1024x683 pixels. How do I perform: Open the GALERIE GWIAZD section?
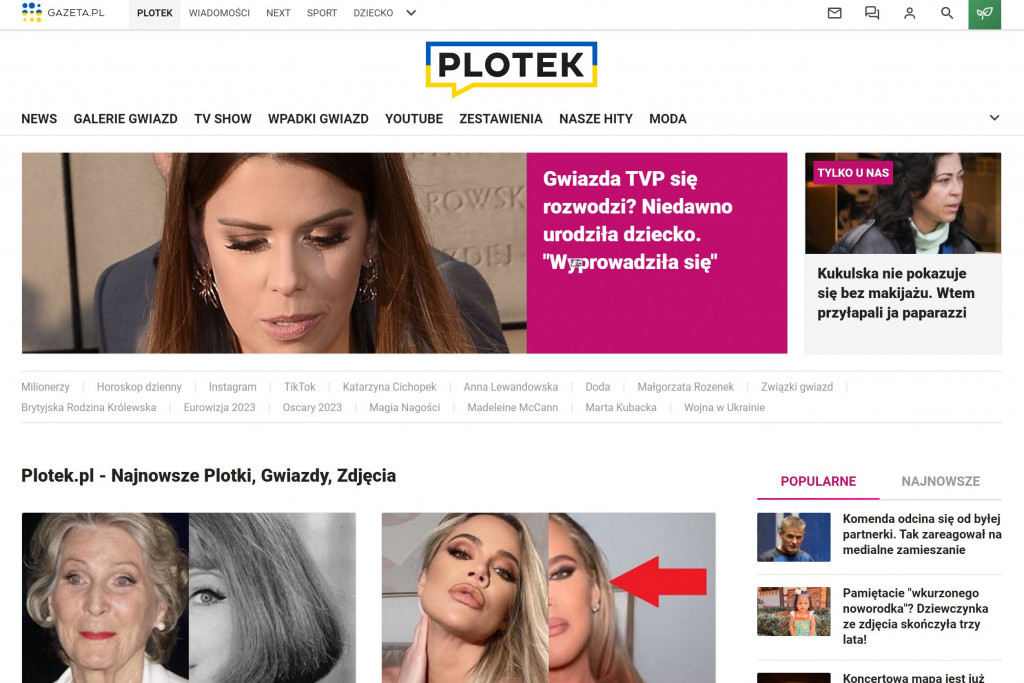(125, 119)
